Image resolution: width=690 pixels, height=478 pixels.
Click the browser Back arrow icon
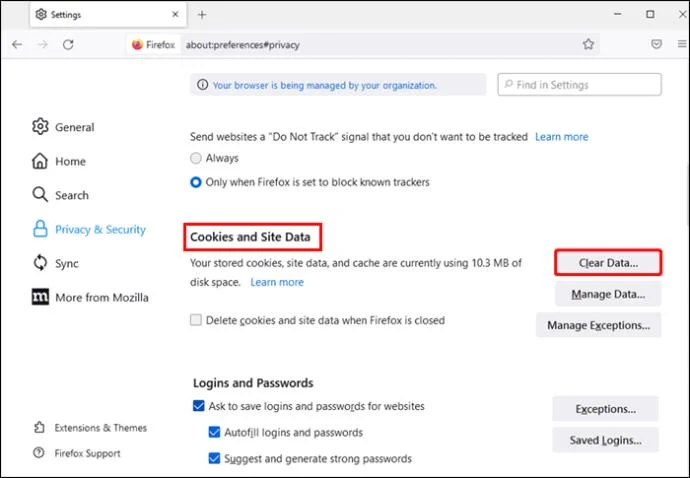tap(17, 45)
